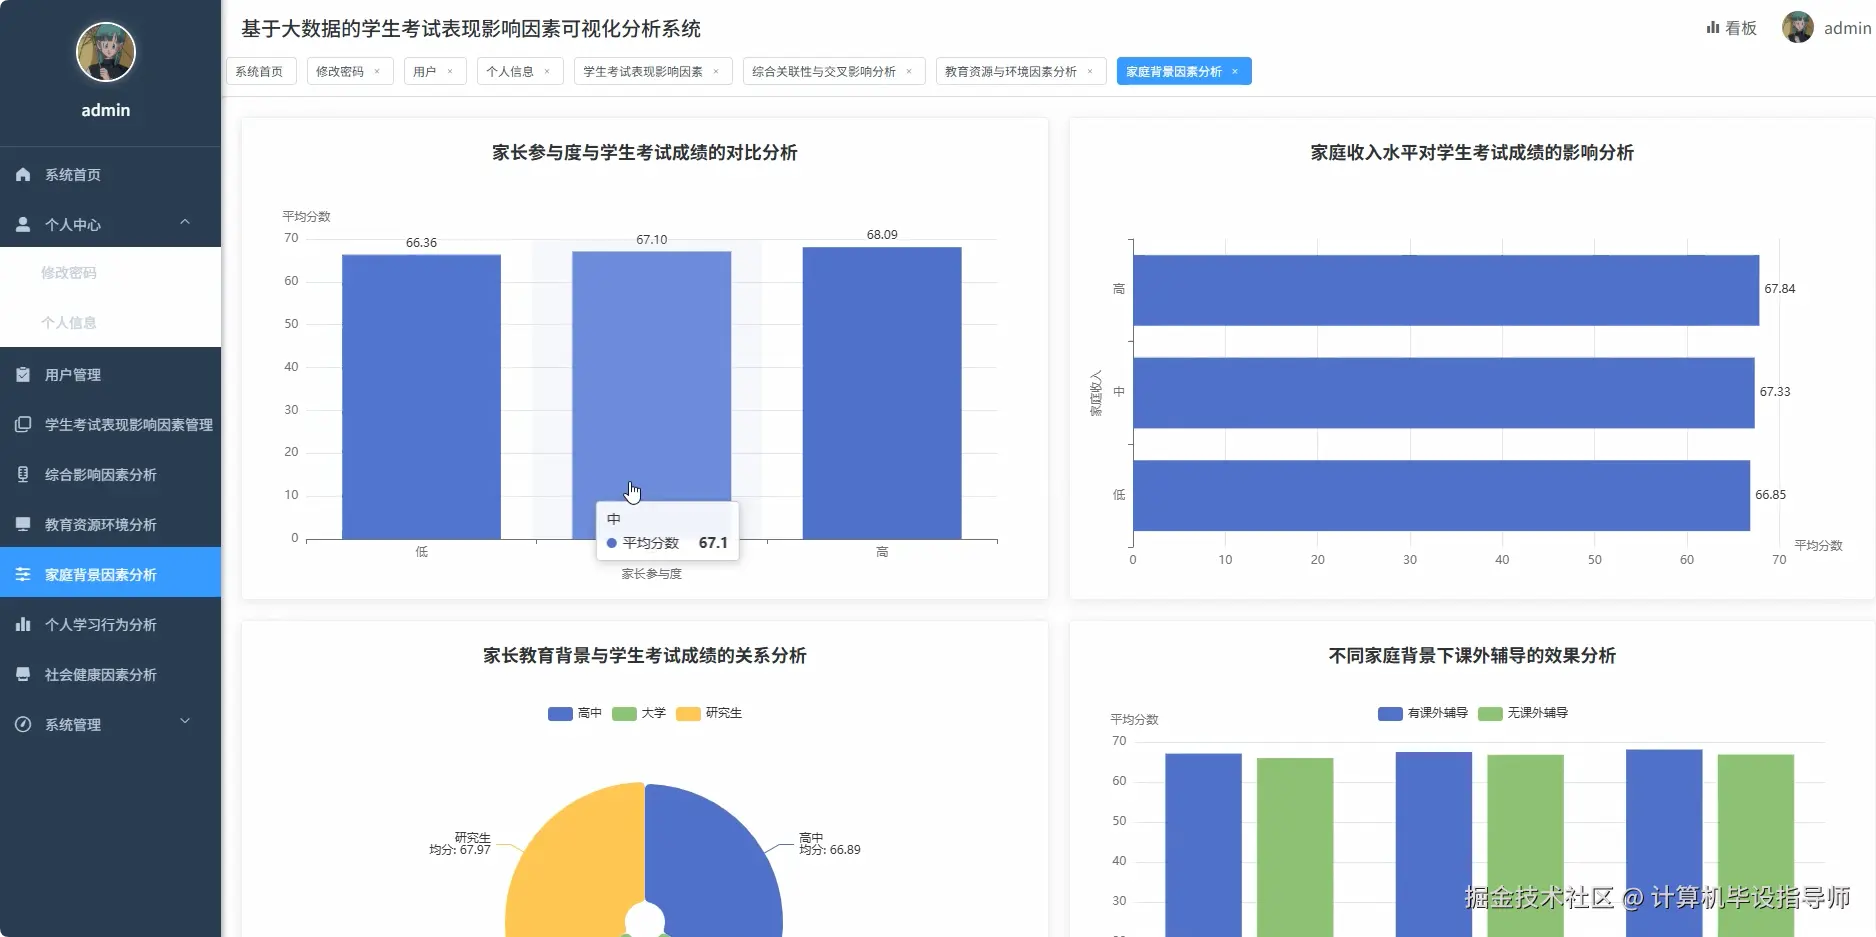This screenshot has width=1876, height=937.
Task: Click the icon beside 社会健康因素分析
Action: [x=23, y=674]
